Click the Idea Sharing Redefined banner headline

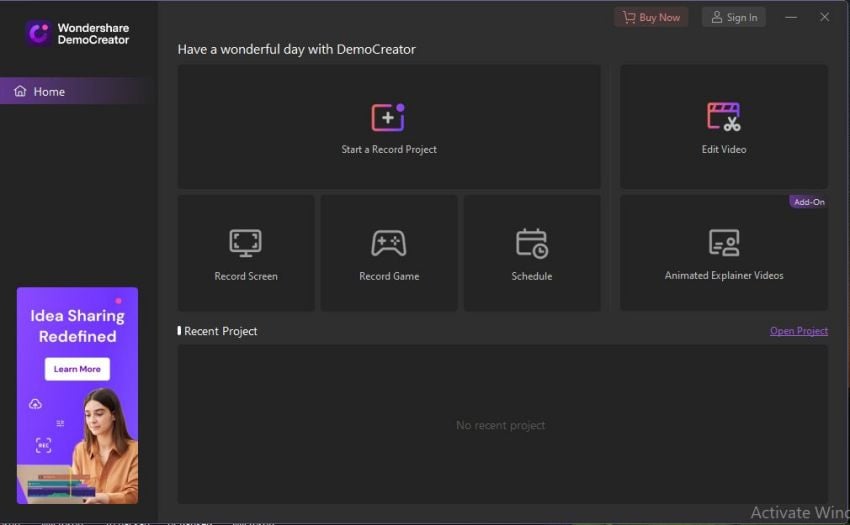pyautogui.click(x=77, y=326)
